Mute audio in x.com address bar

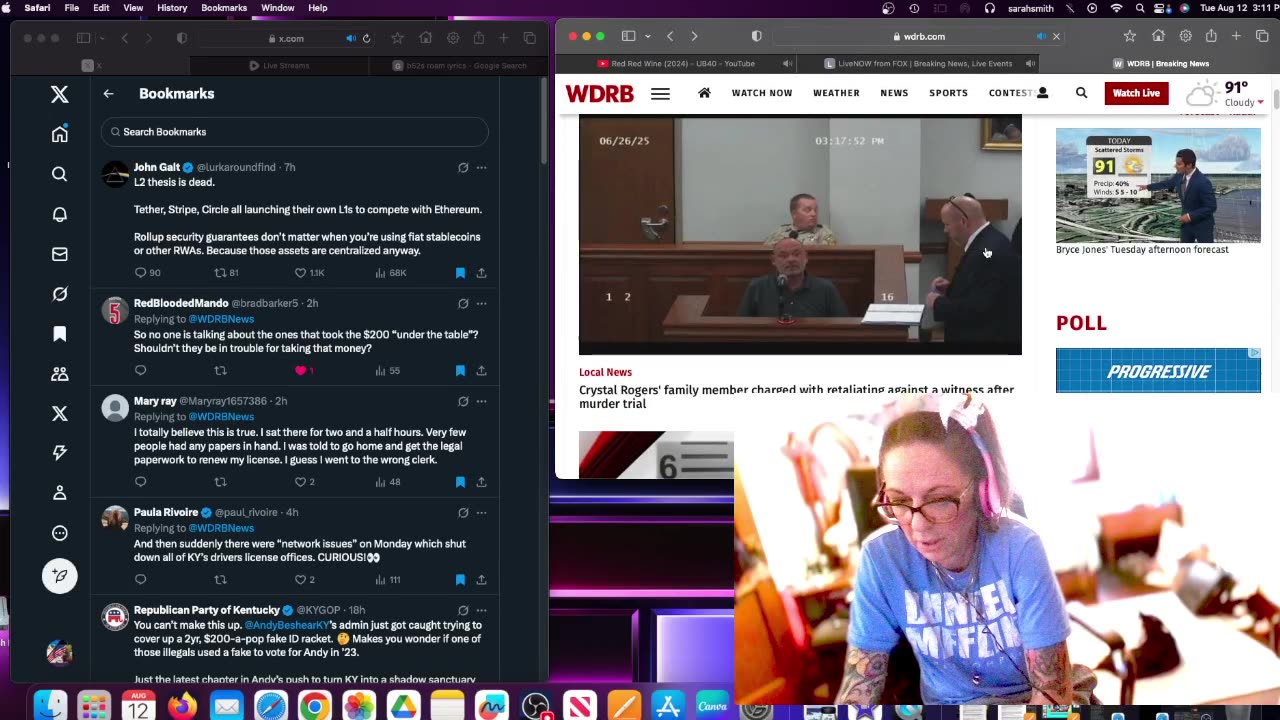[350, 38]
